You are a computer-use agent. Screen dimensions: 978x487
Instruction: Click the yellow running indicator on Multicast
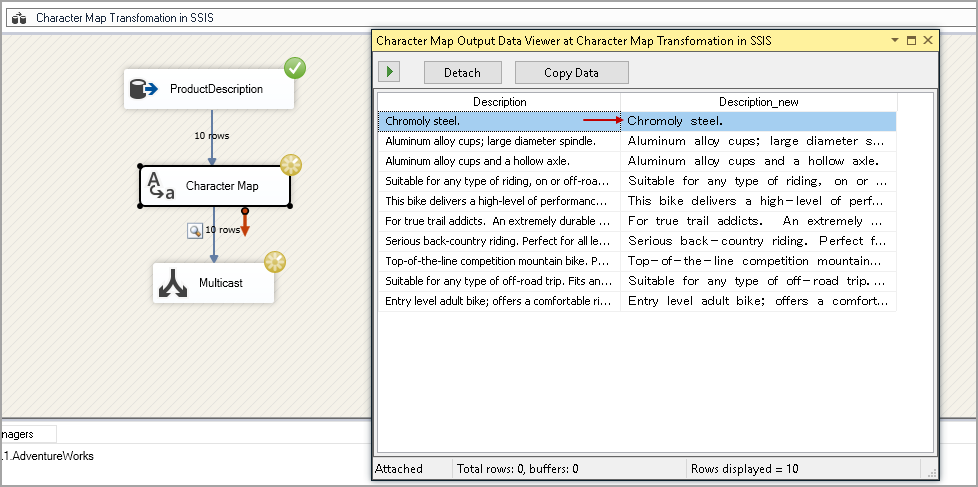coord(275,262)
